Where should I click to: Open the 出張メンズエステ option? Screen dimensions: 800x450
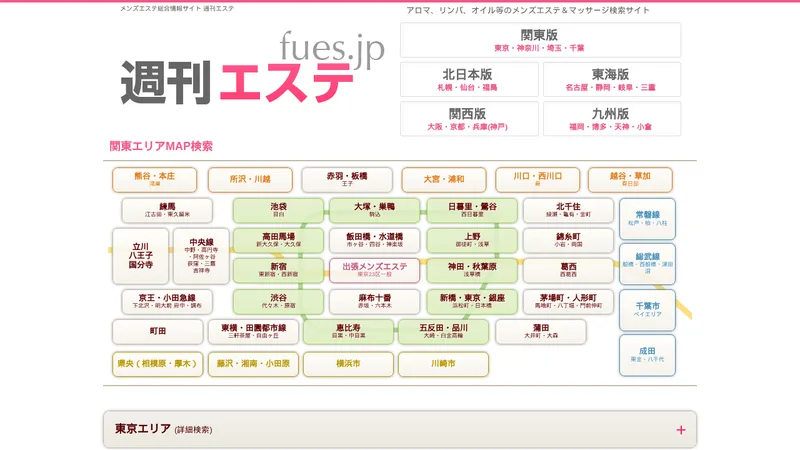tap(374, 270)
